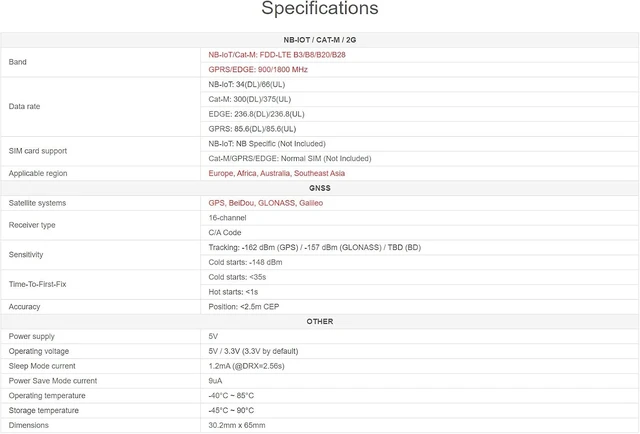
Task: Select the NB-IoT/Cat-M FDD-LTE B3/B8/B20/B28 value
Action: pos(277,55)
